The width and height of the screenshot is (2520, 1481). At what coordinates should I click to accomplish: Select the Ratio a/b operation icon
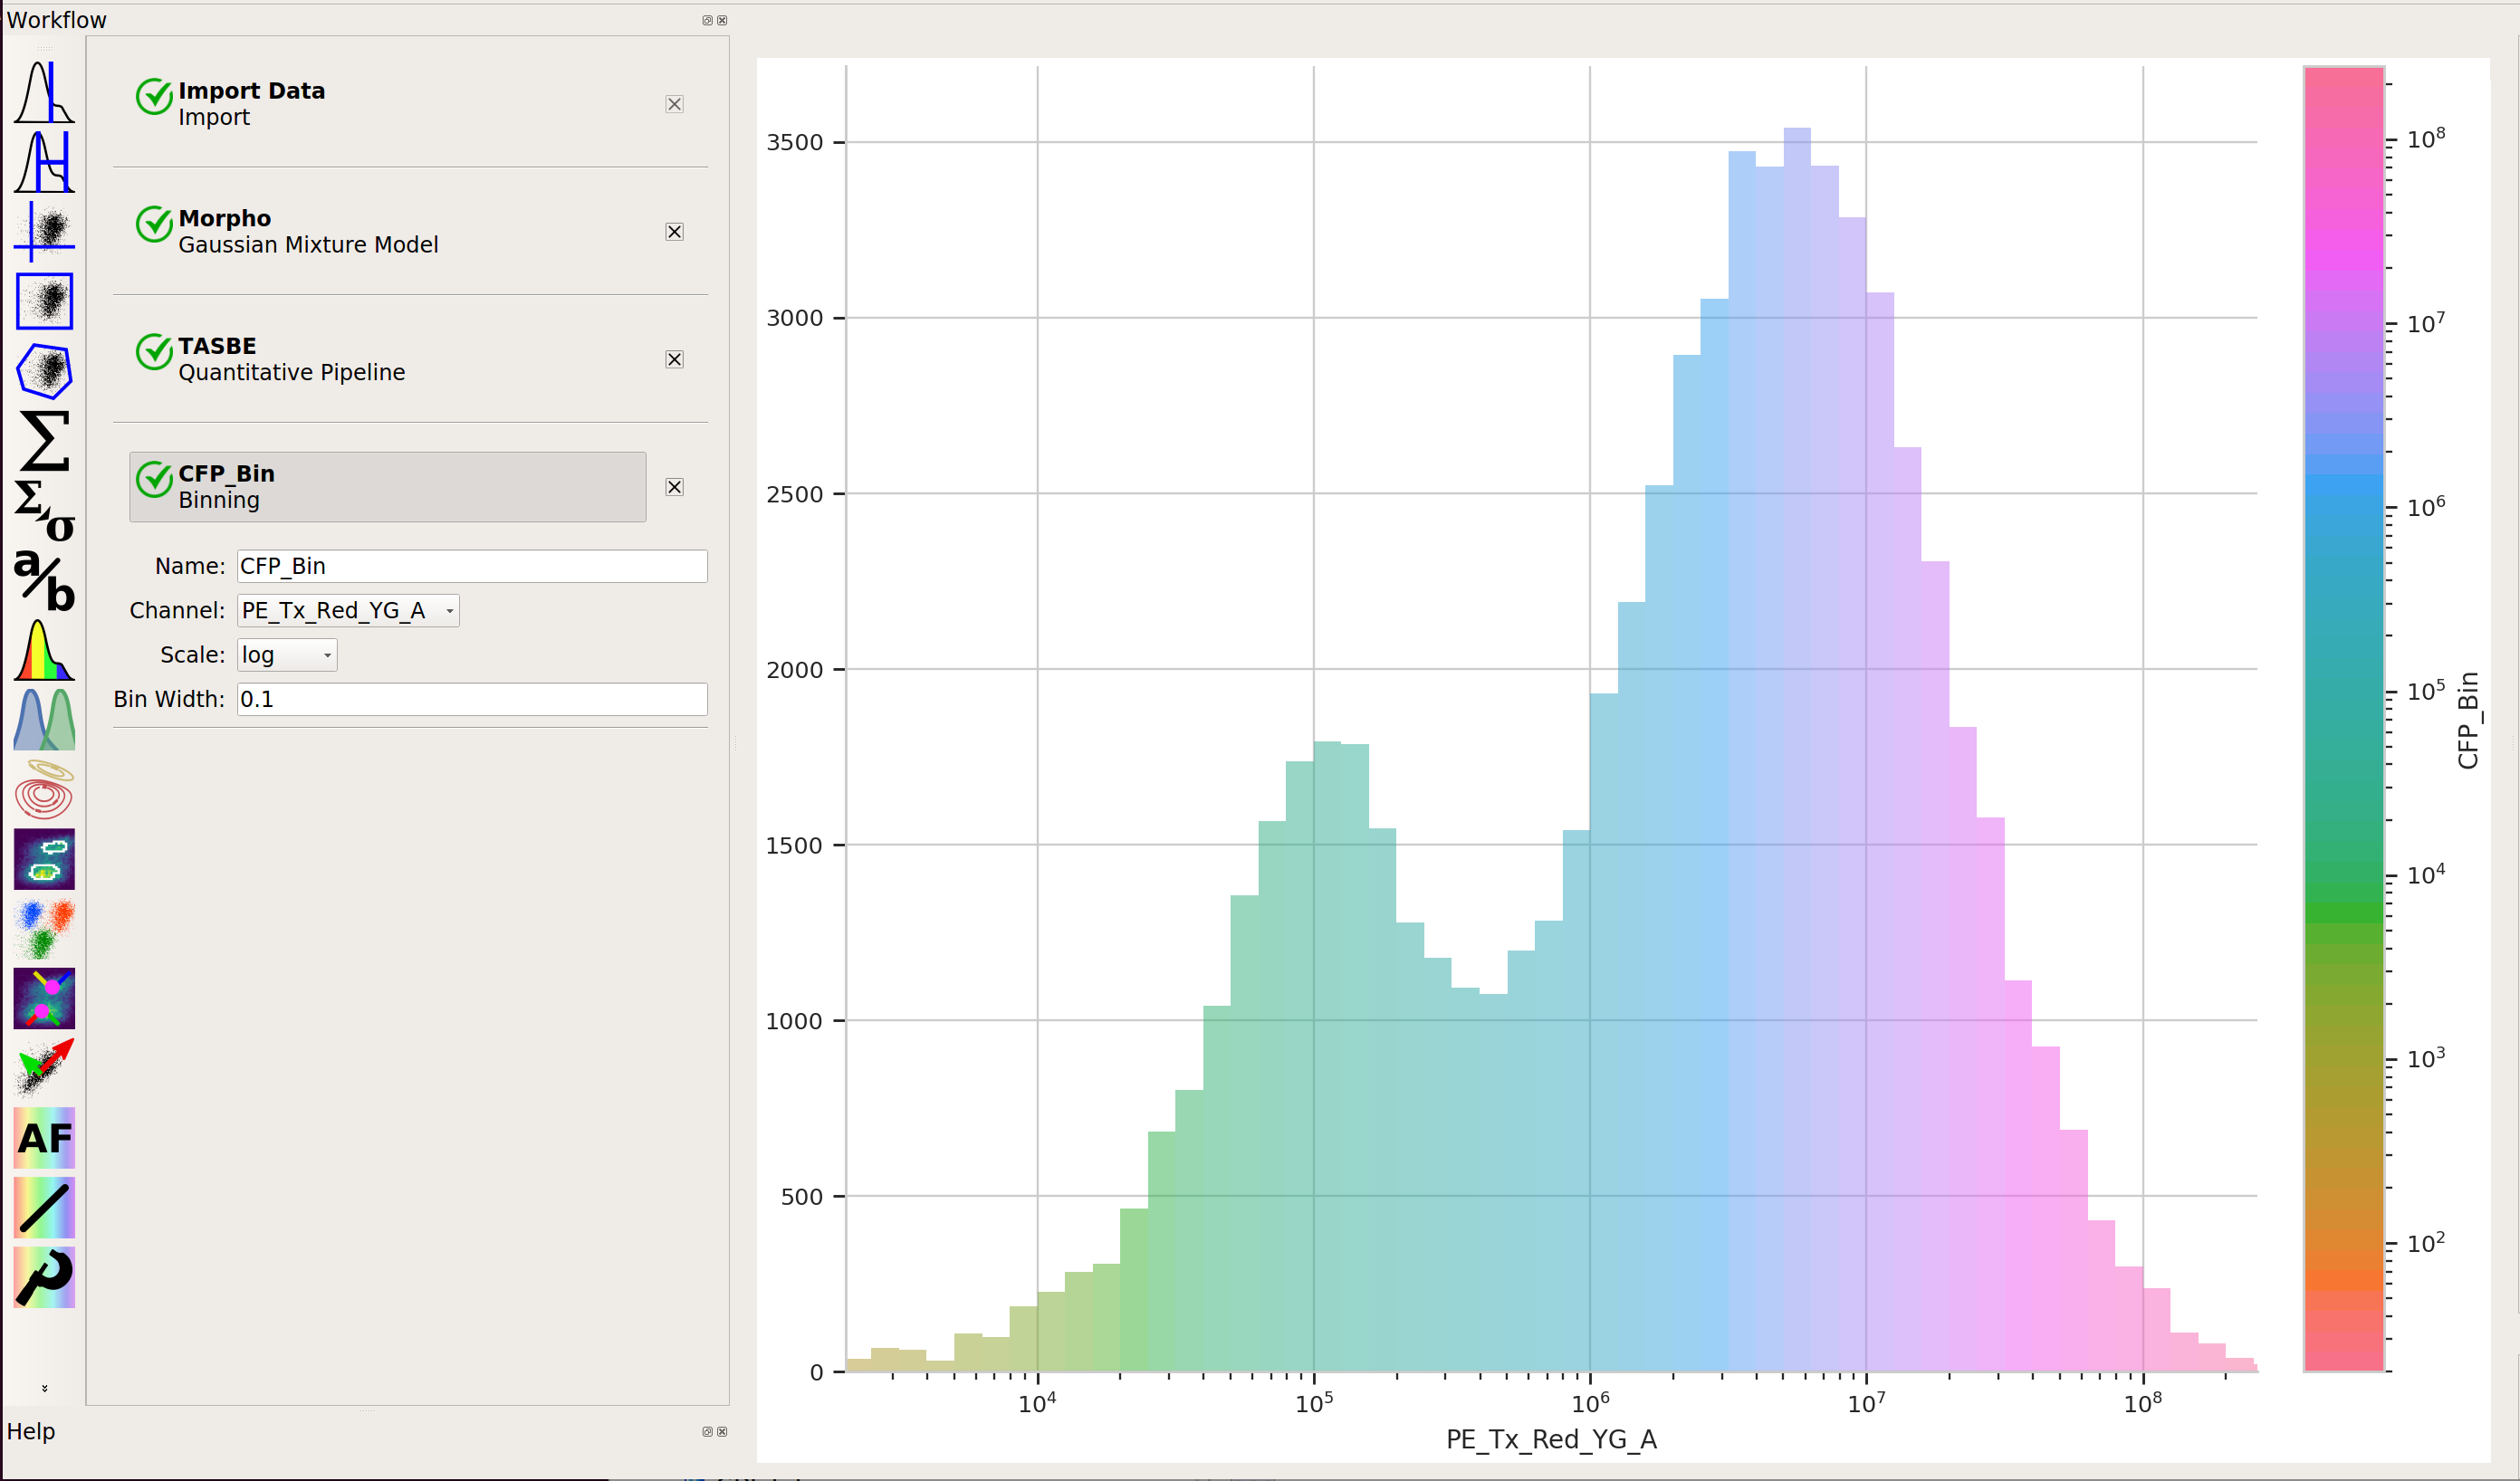pyautogui.click(x=44, y=580)
